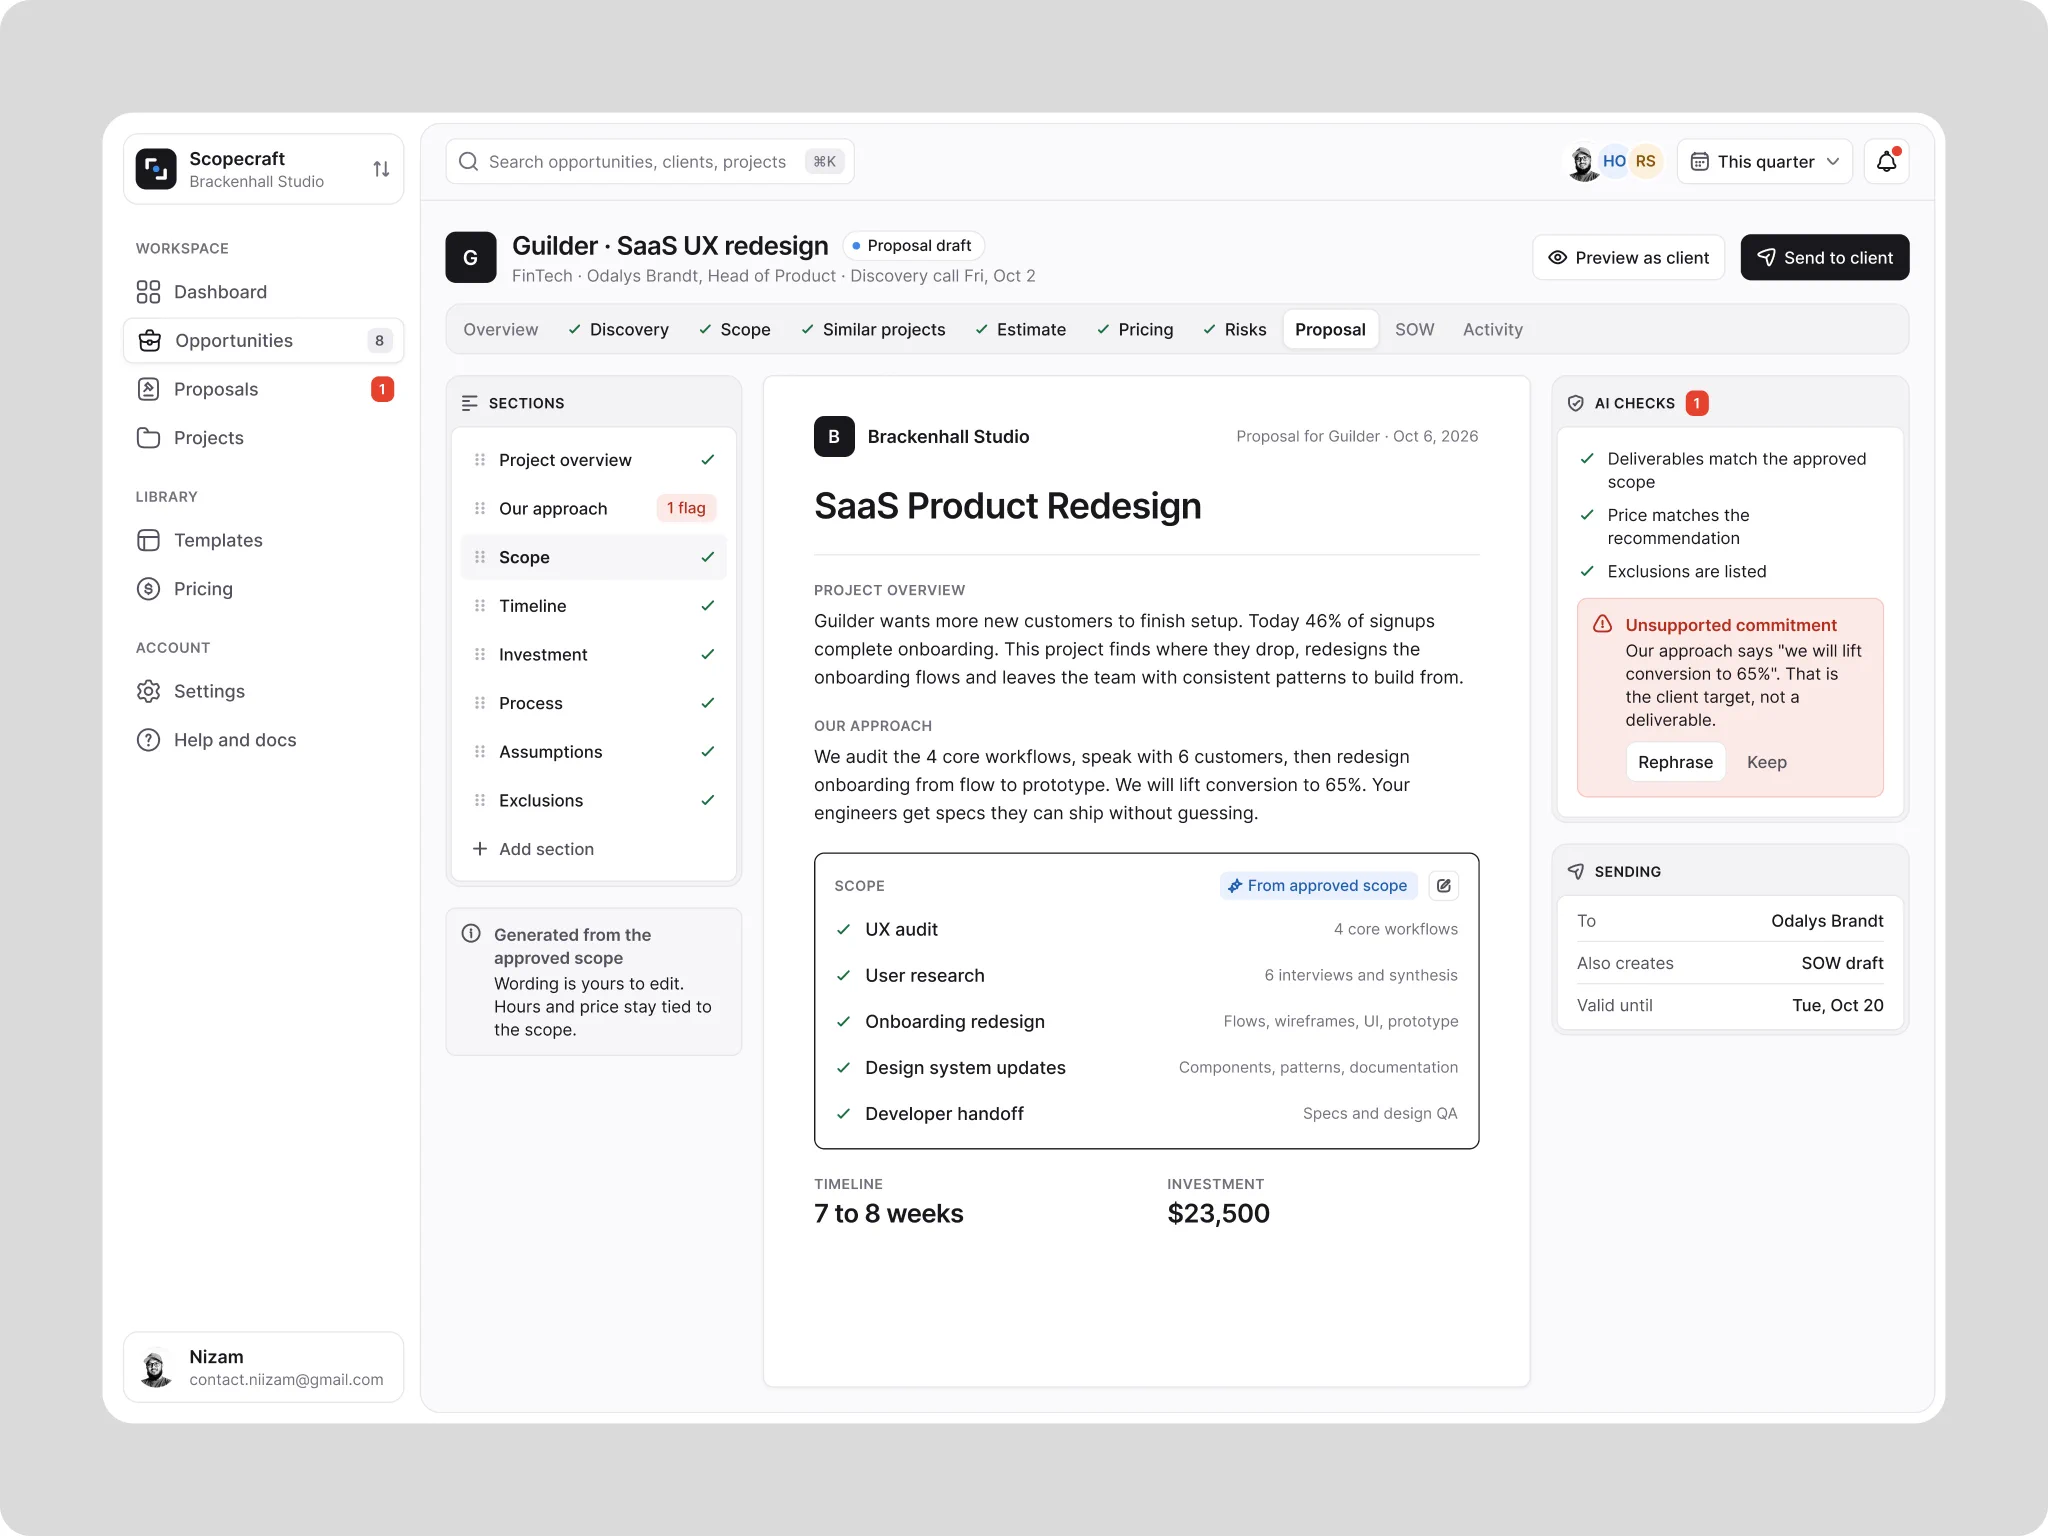Focus the search opportunities field

coord(650,162)
